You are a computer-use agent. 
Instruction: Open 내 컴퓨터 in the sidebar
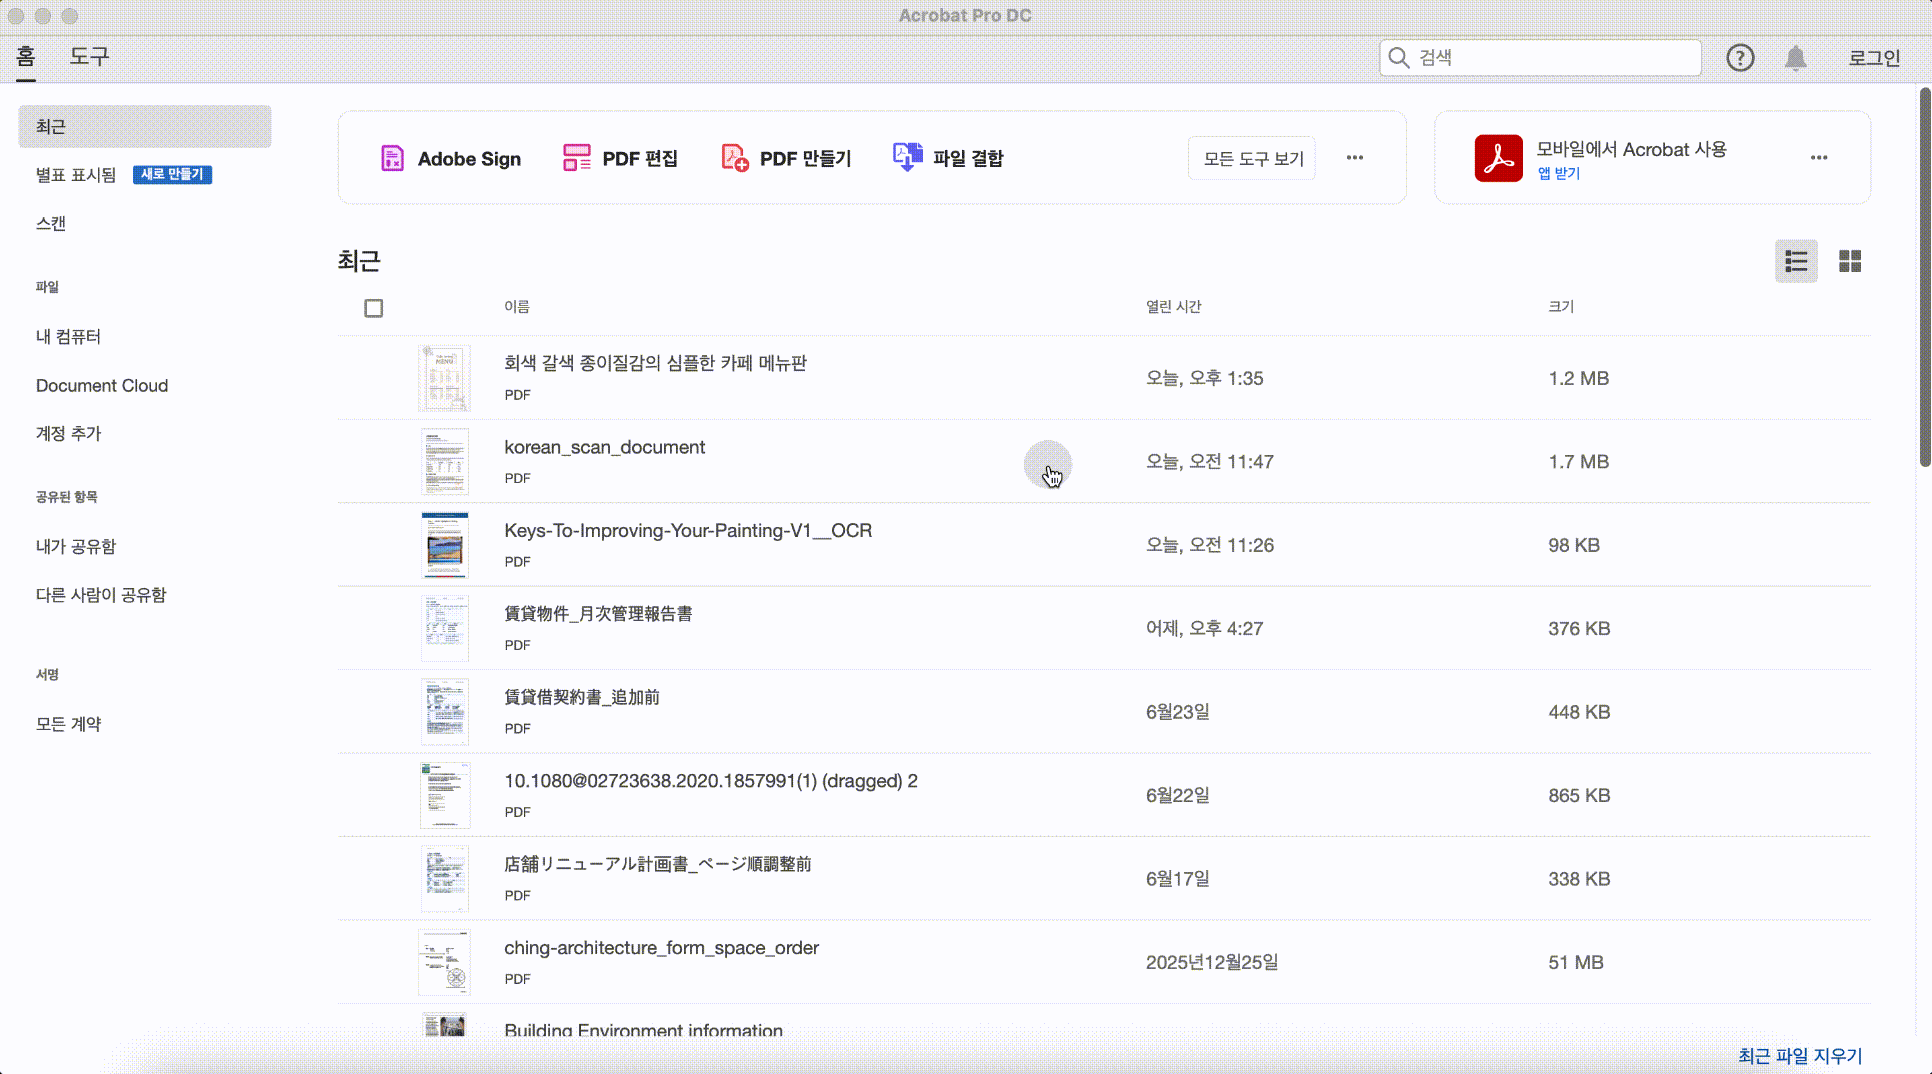(x=68, y=337)
